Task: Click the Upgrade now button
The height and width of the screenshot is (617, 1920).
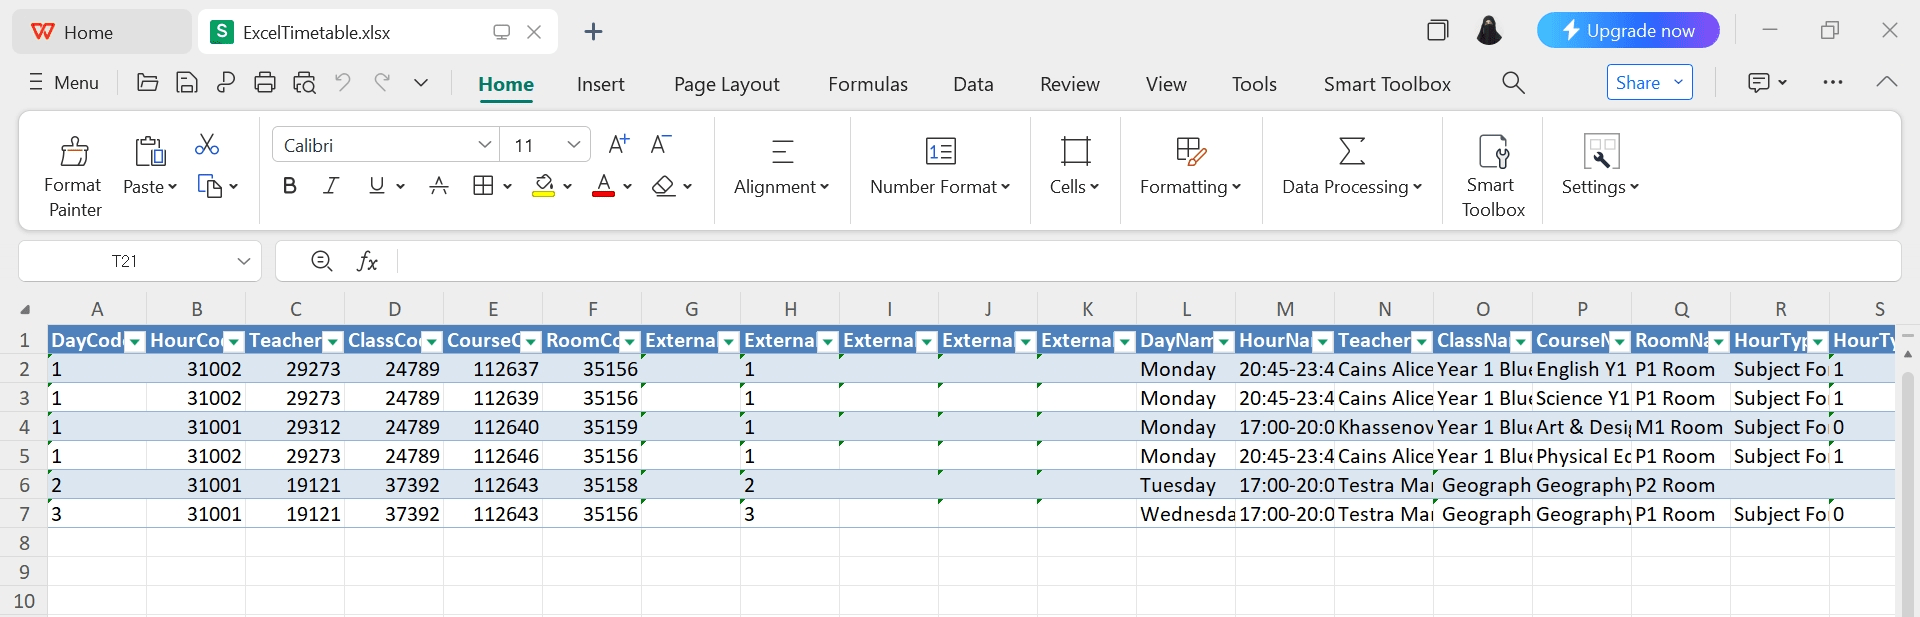Action: coord(1627,31)
